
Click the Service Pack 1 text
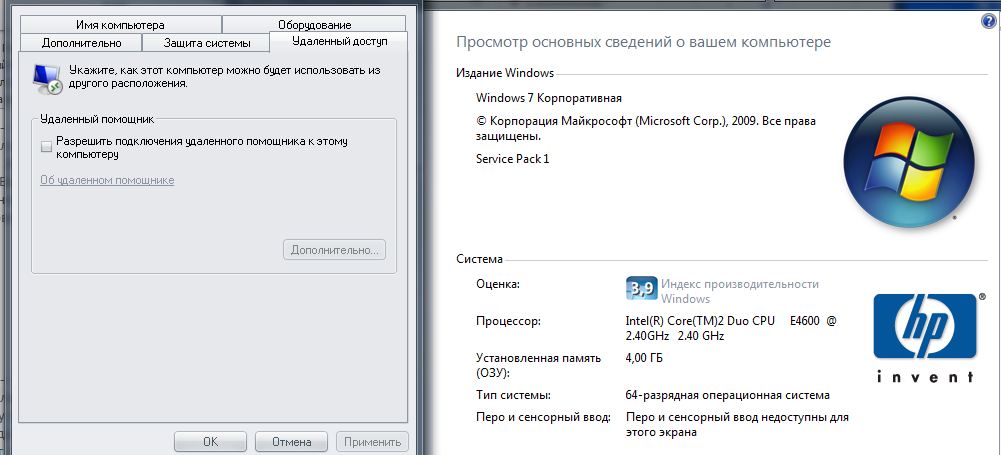(513, 159)
